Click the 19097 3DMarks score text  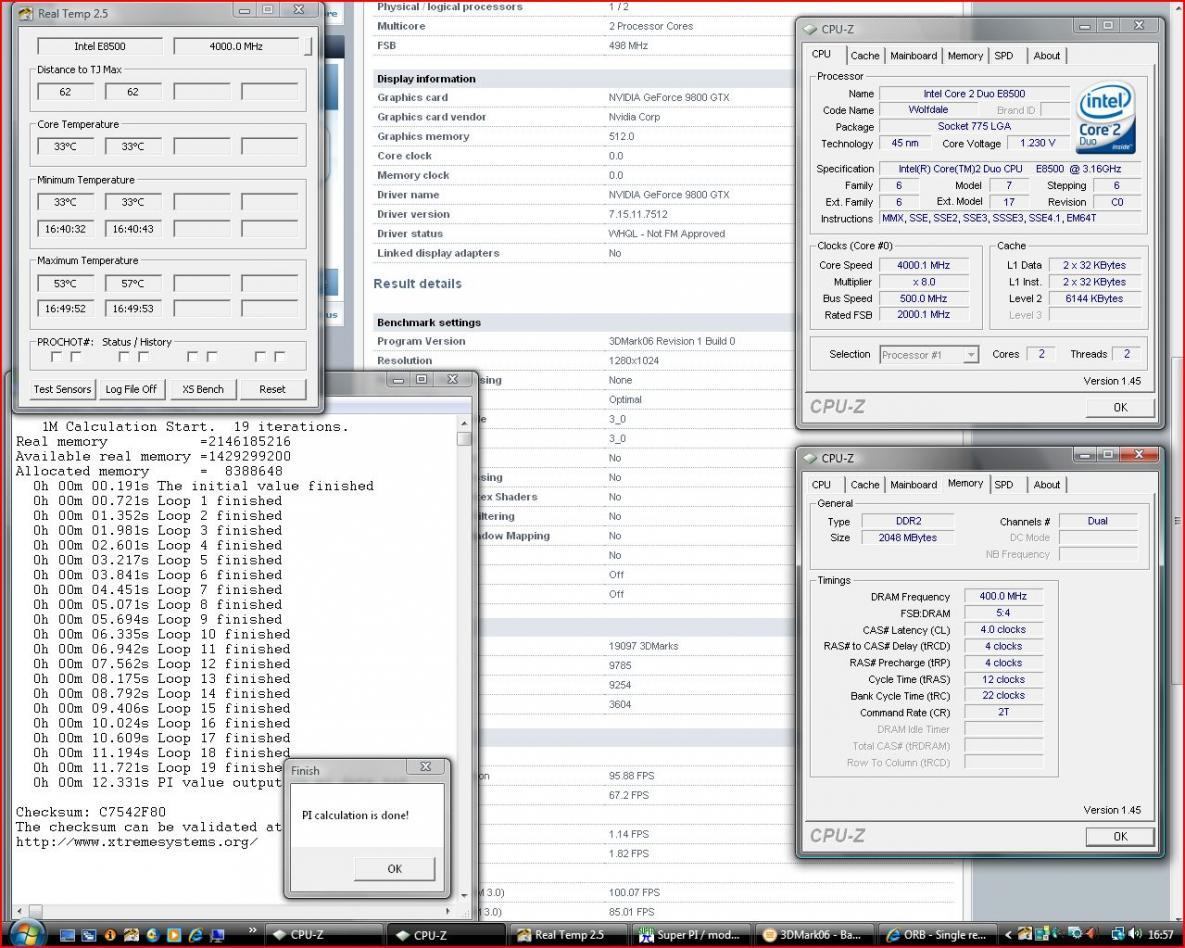pos(643,646)
